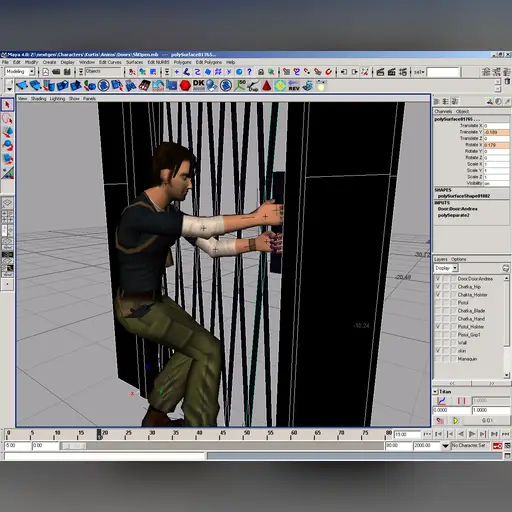Click the Titan curve graph icon
The width and height of the screenshot is (512, 512).
pyautogui.click(x=442, y=401)
